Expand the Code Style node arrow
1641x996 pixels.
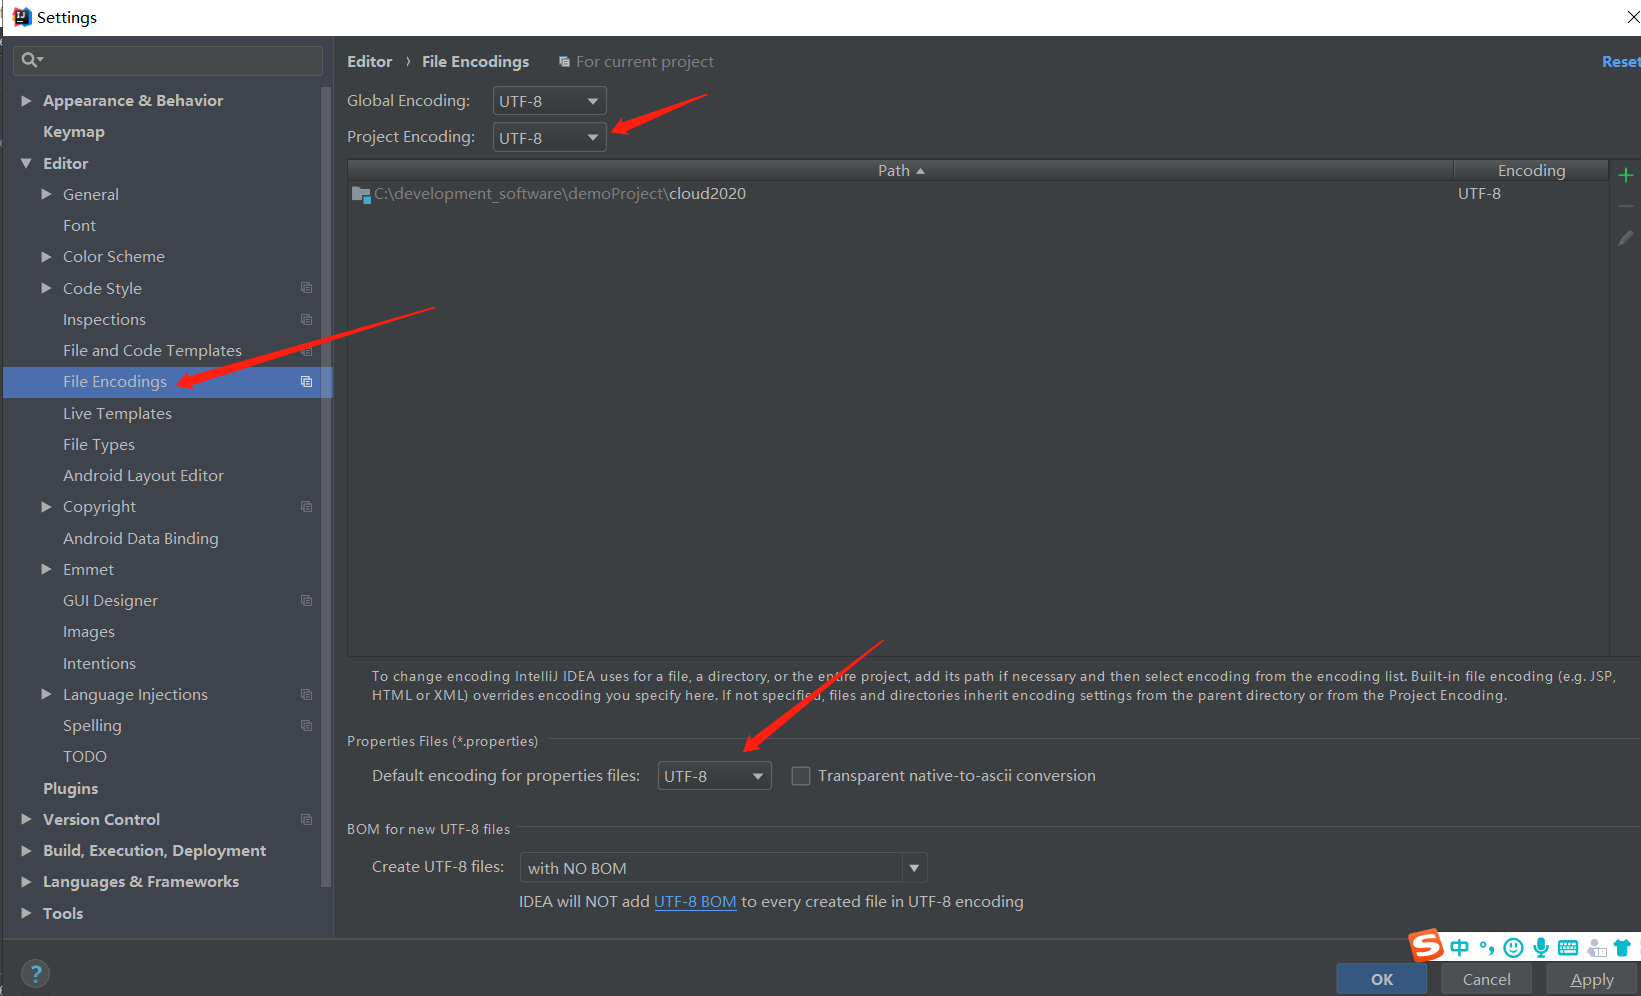pyautogui.click(x=46, y=288)
